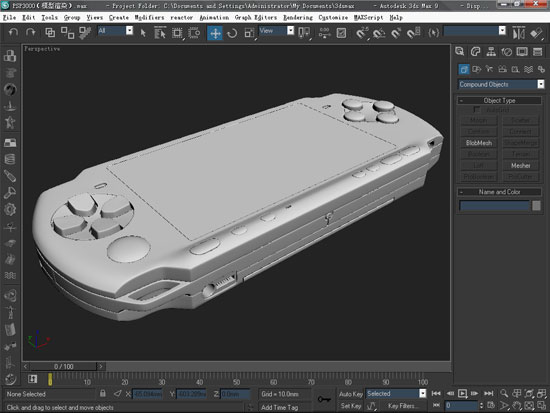Open the MAXScript menu
This screenshot has width=550, height=413.
coord(368,18)
